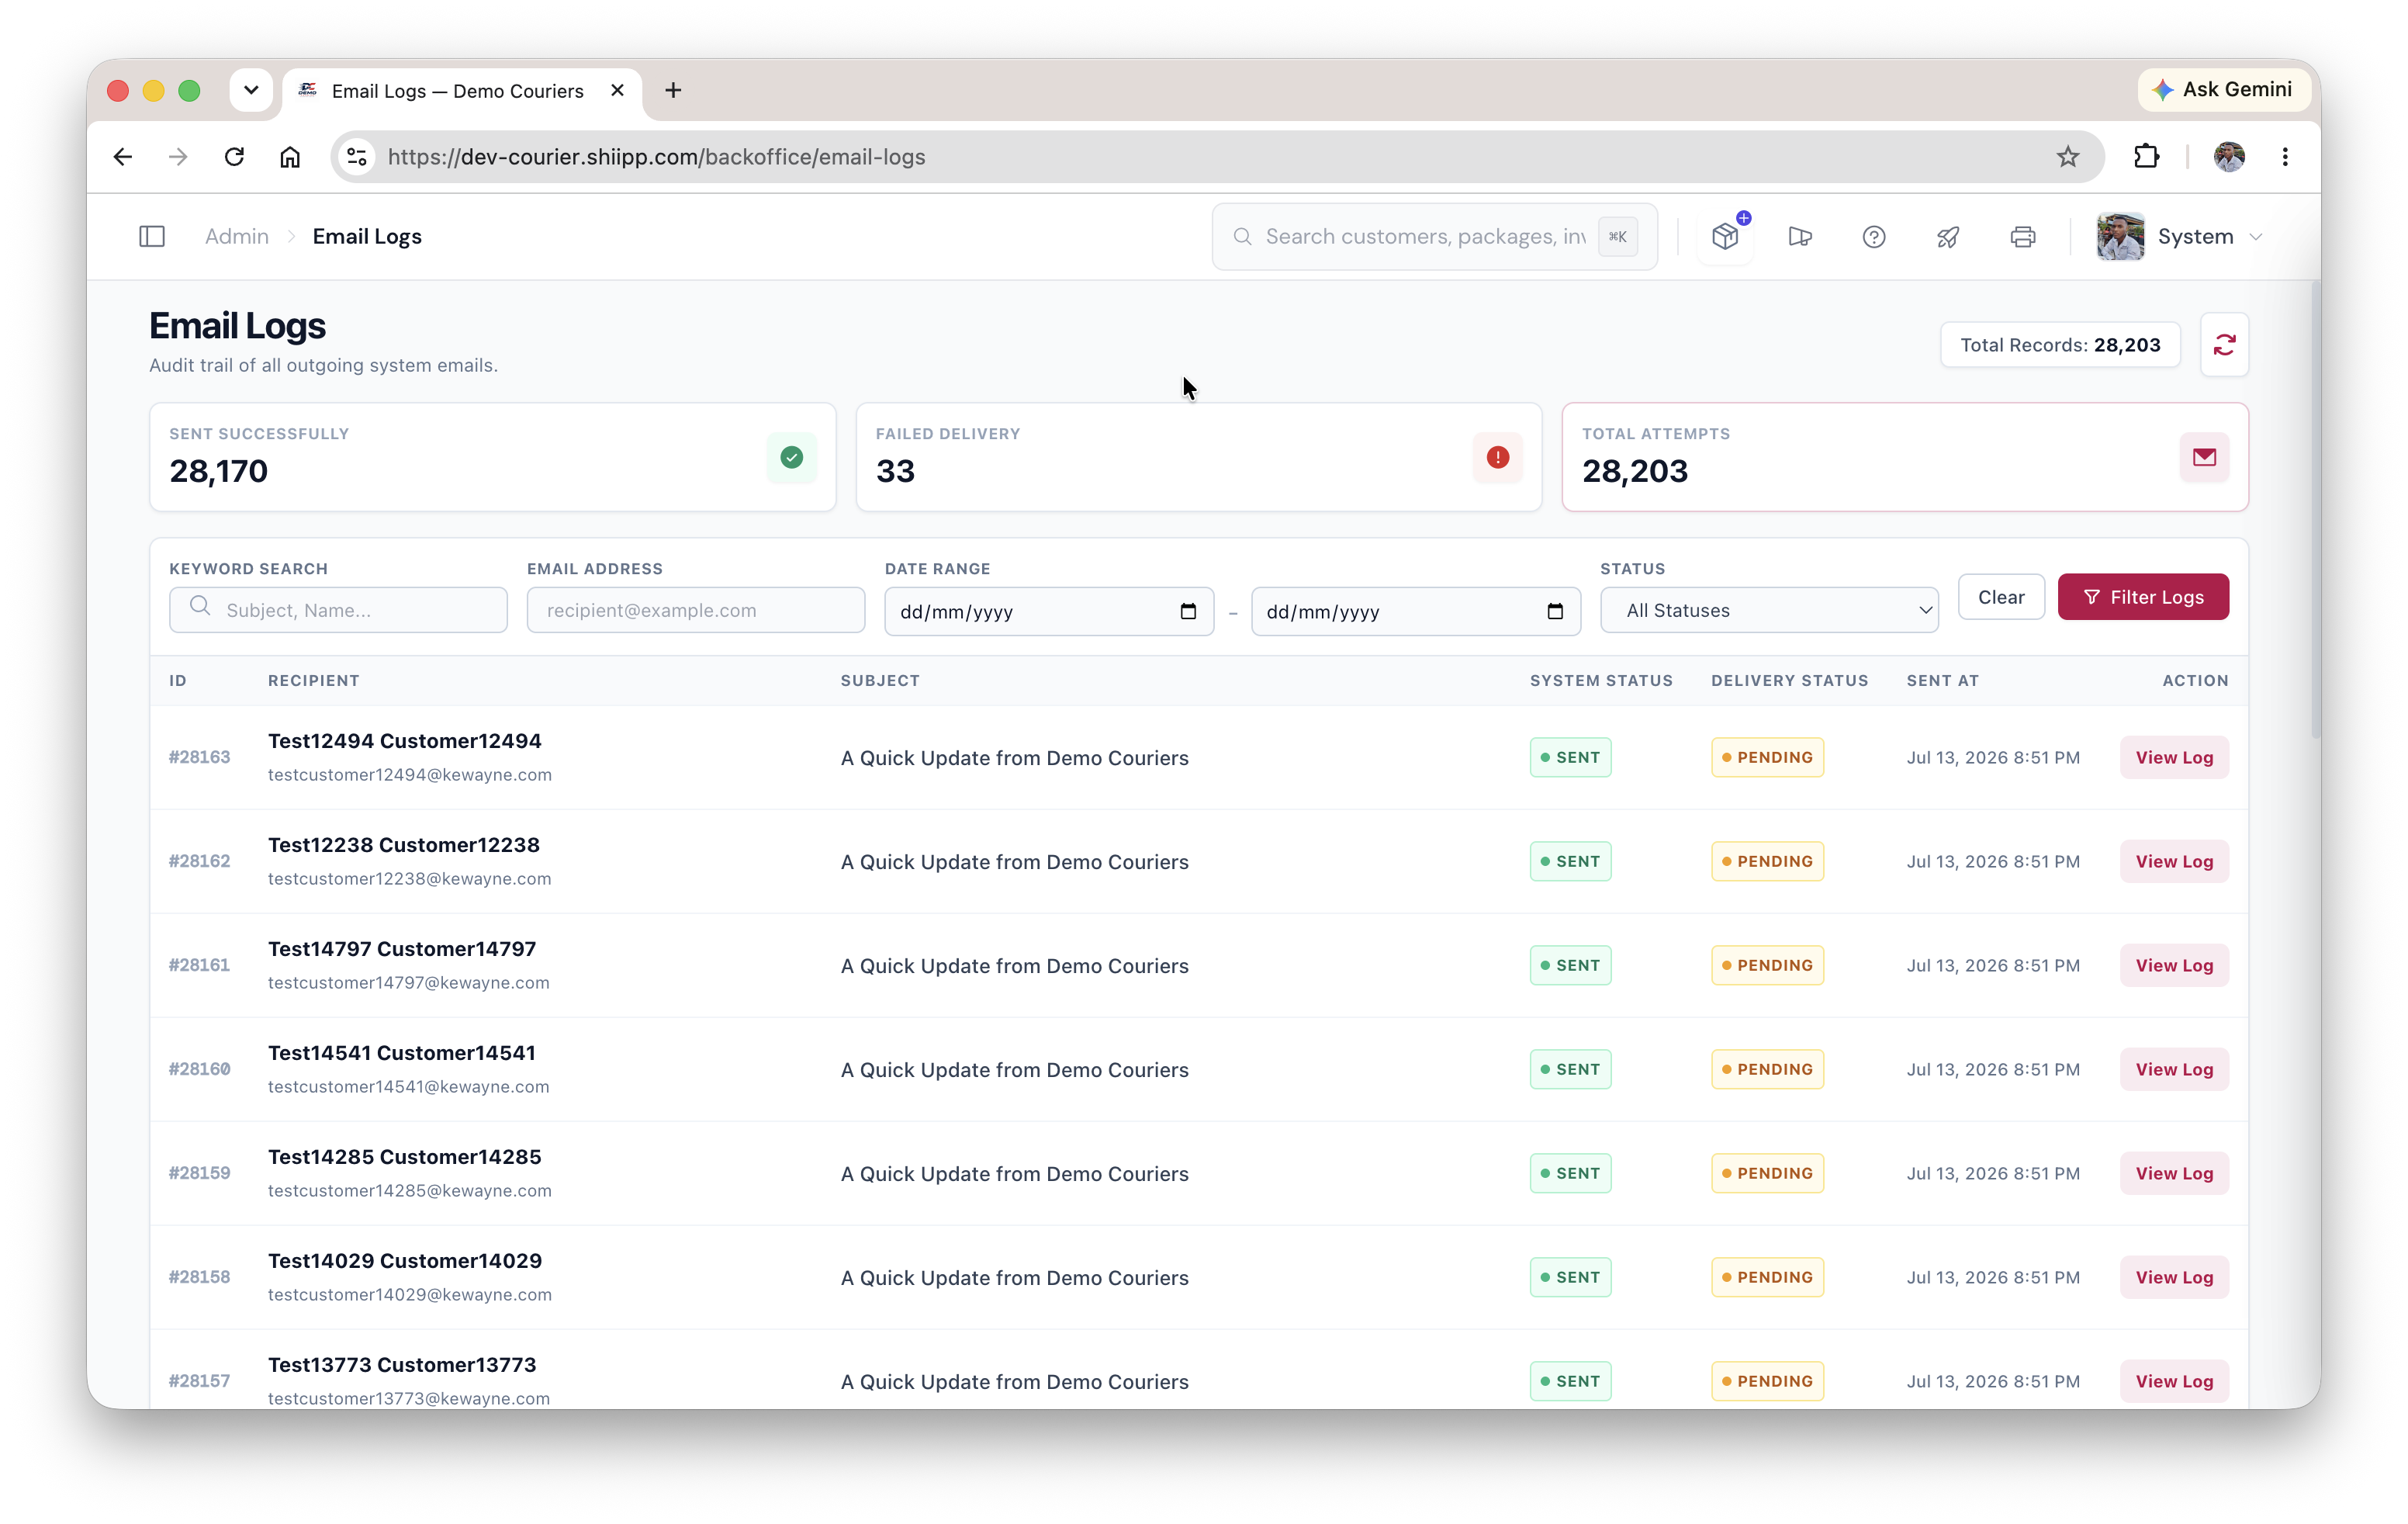
Task: Click Delivery Status column header
Action: pyautogui.click(x=1789, y=681)
